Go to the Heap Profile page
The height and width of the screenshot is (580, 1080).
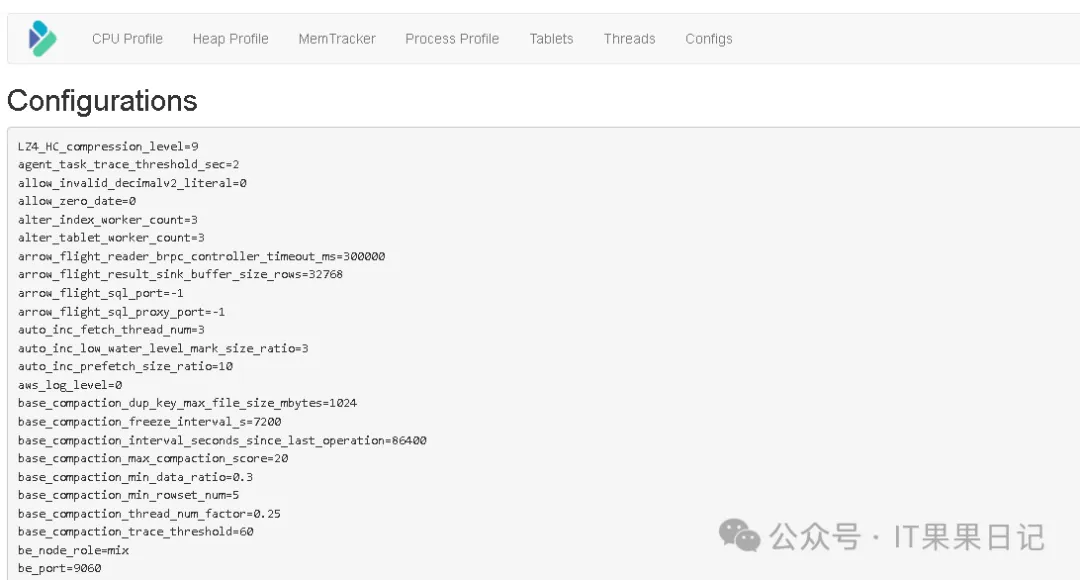click(230, 39)
